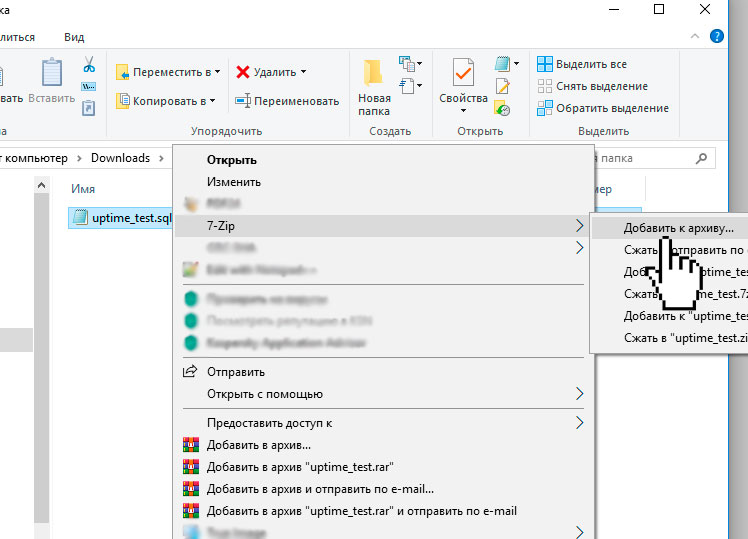Click the Имя column header
This screenshot has height=539, width=748.
pos(83,189)
